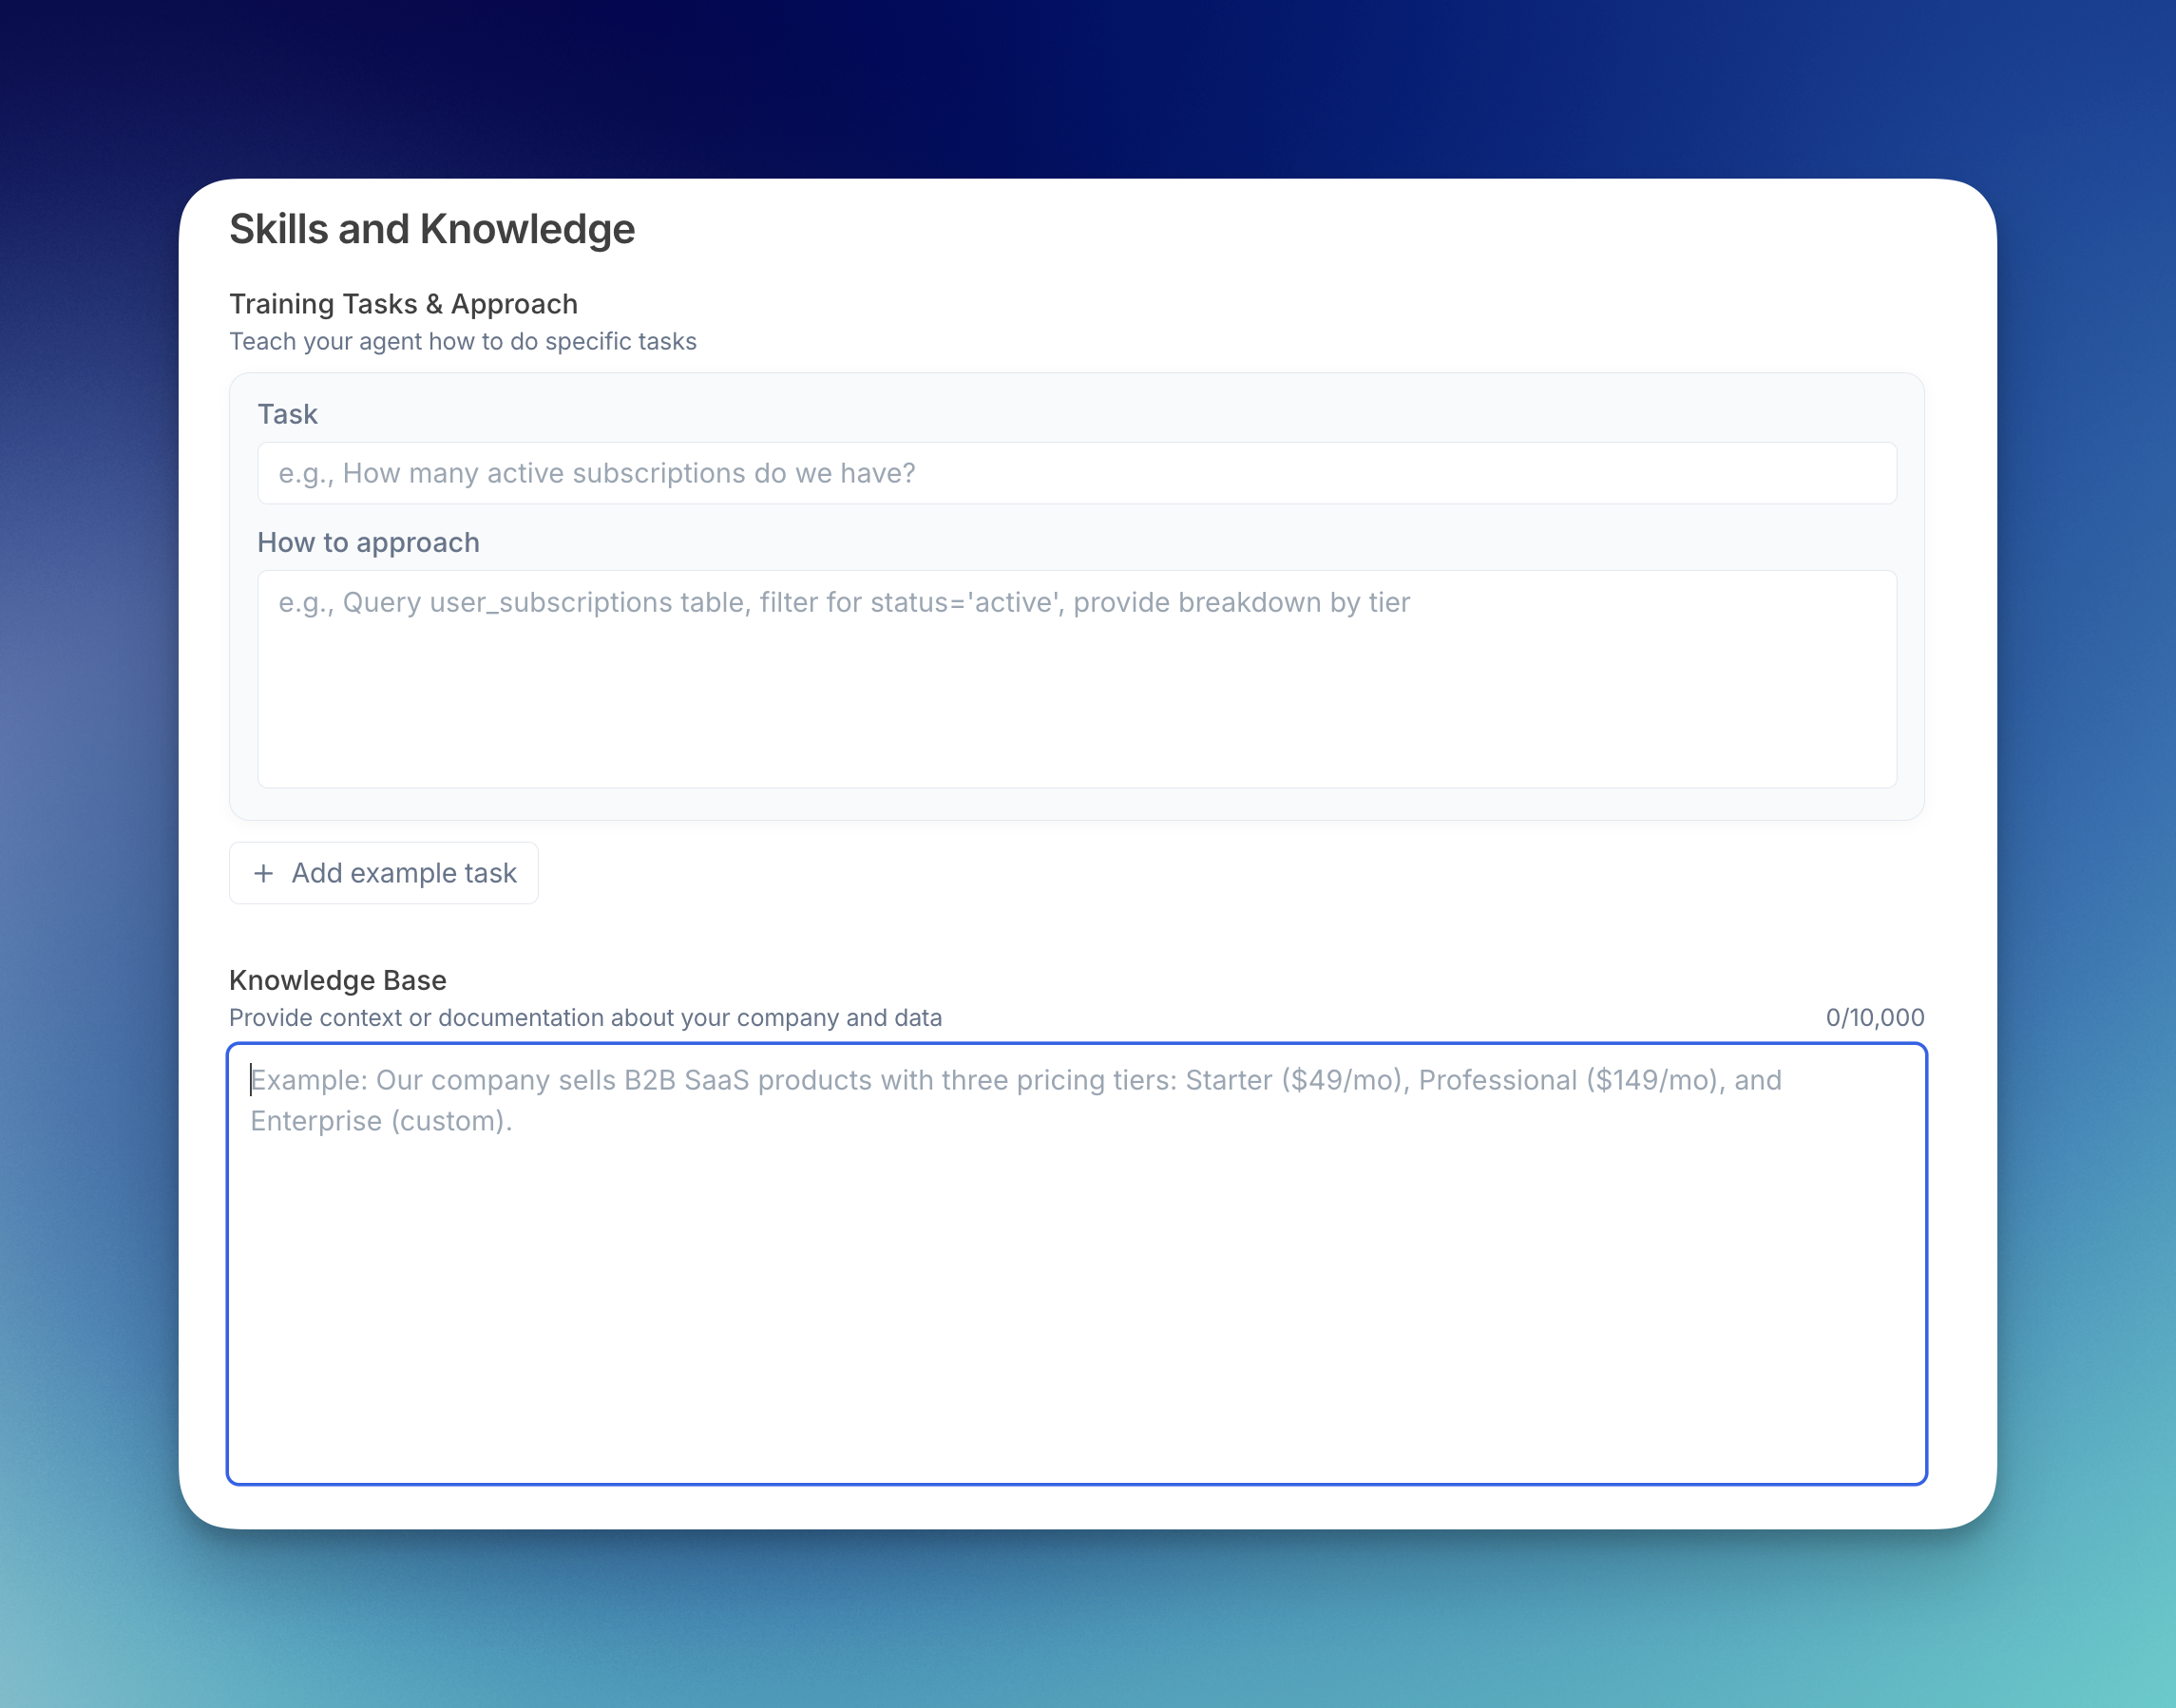Click the How to approach placeholder text
The height and width of the screenshot is (1708, 2176).
(844, 602)
